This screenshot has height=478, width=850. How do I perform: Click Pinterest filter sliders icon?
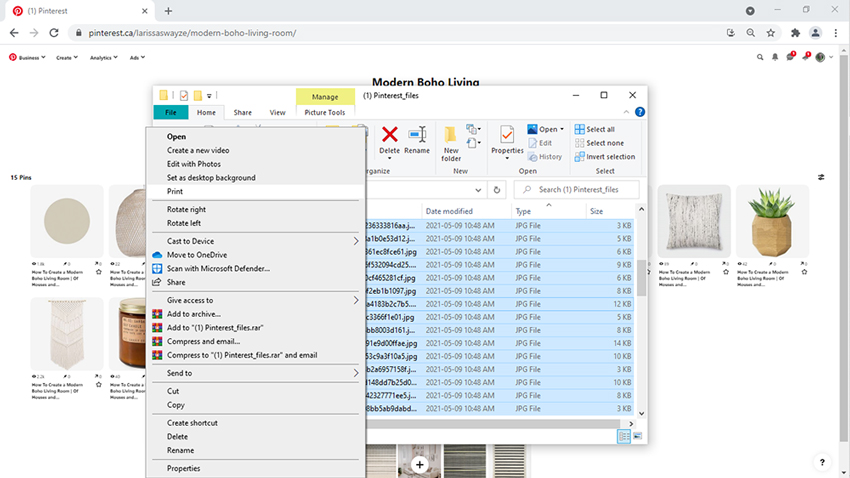(821, 177)
